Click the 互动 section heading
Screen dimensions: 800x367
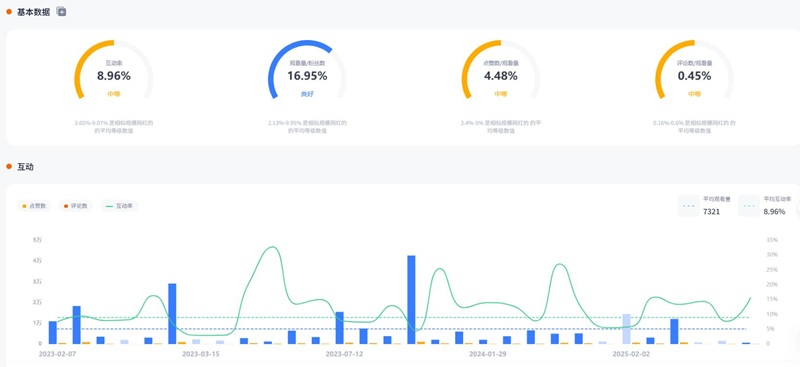point(26,167)
